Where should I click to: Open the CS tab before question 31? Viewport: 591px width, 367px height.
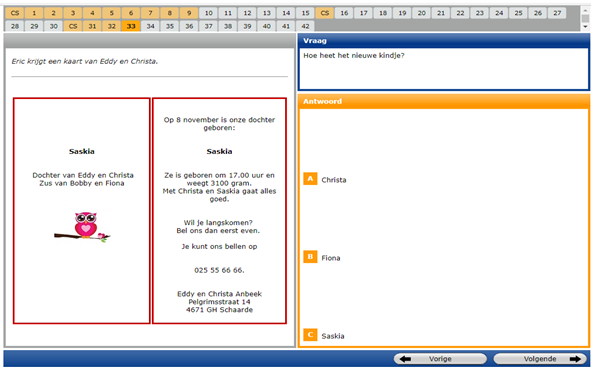point(73,26)
